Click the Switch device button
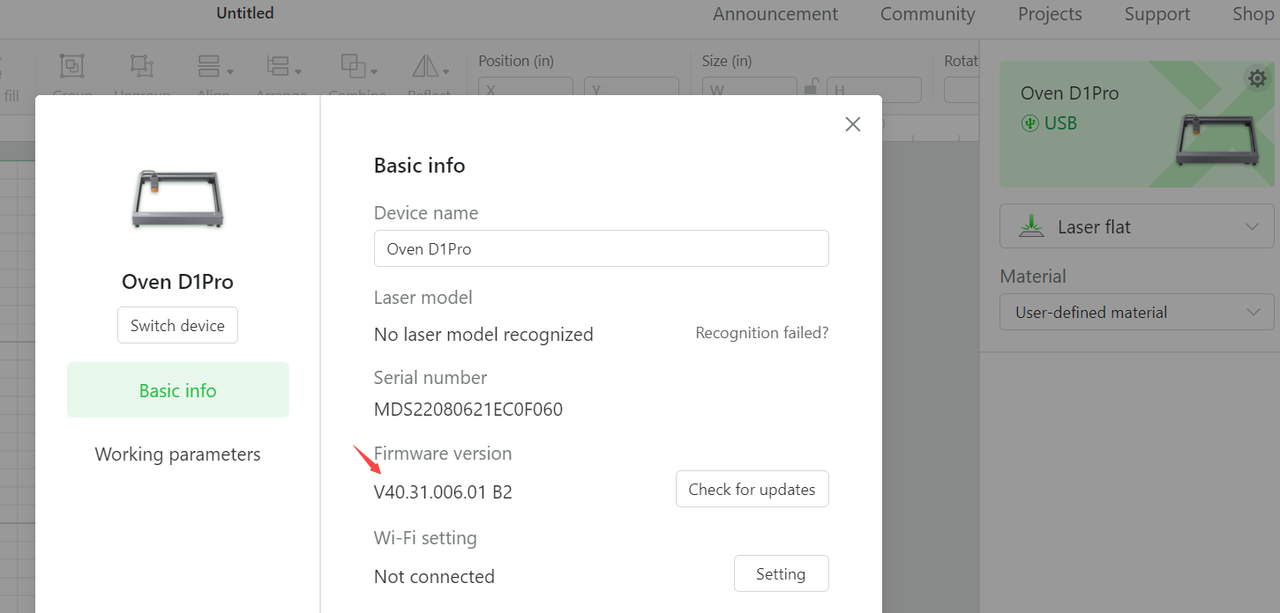This screenshot has width=1280, height=613. click(x=178, y=325)
